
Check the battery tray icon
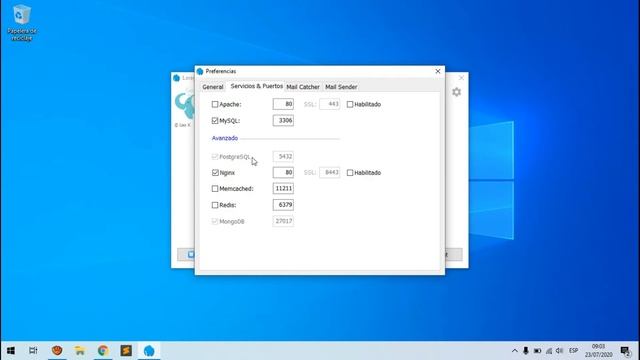(x=538, y=351)
